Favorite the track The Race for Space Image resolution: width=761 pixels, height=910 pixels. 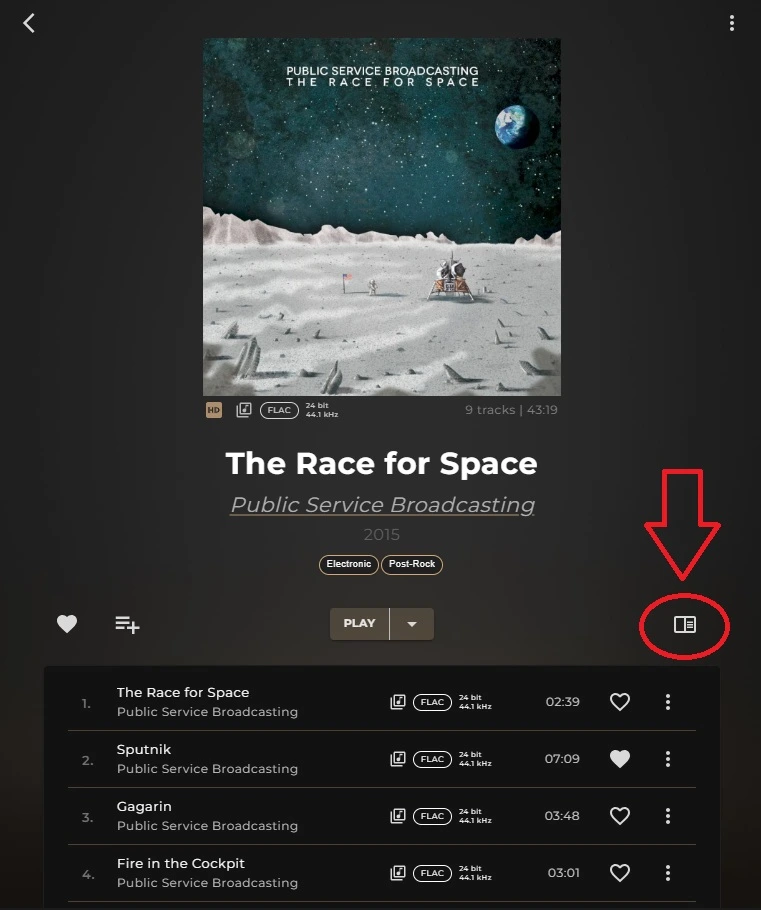pos(619,702)
